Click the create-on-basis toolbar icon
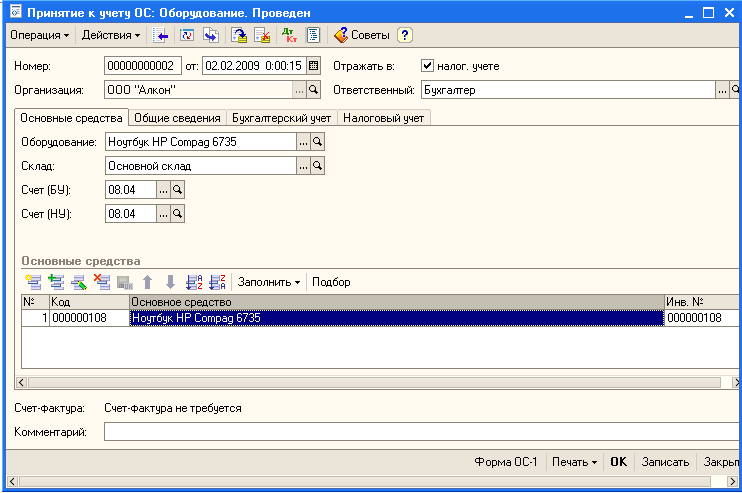Image resolution: width=742 pixels, height=493 pixels. pos(239,35)
